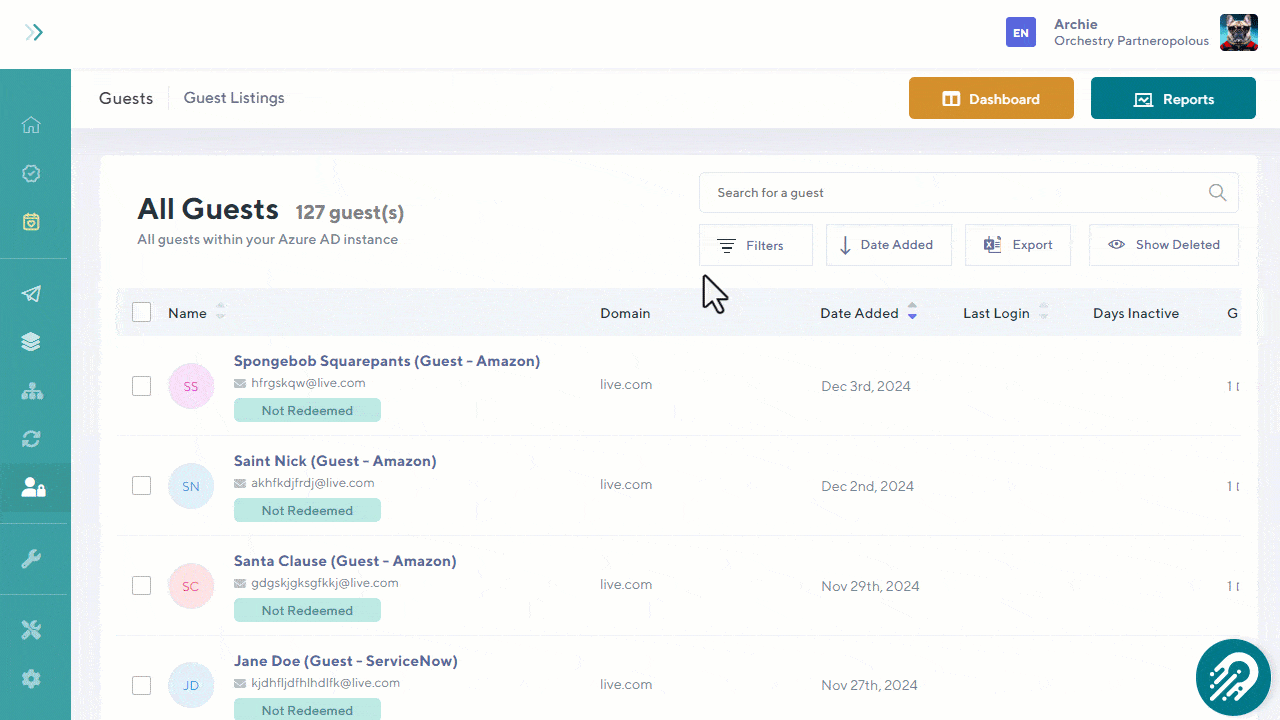The width and height of the screenshot is (1280, 720).
Task: Click the sync arrows sidebar icon
Action: tap(31, 439)
